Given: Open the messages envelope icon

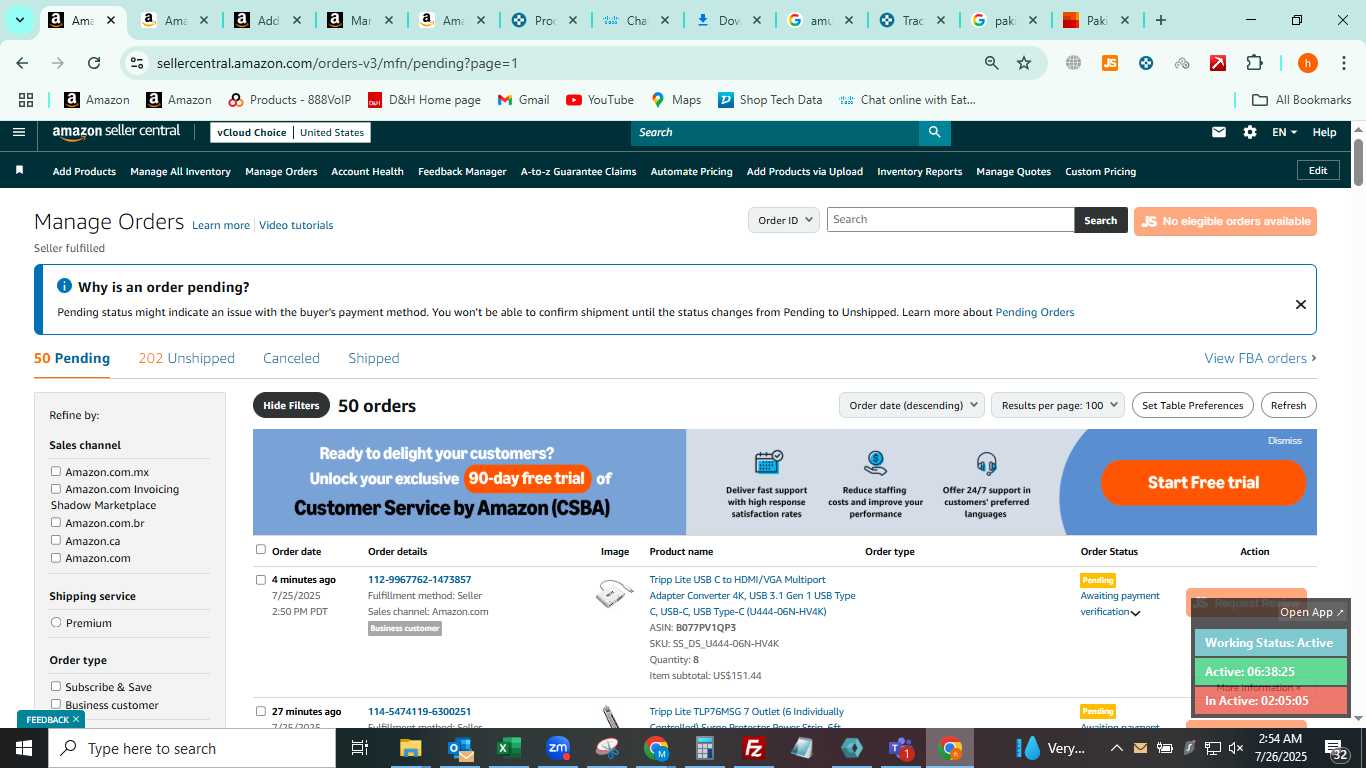Looking at the screenshot, I should click(1219, 132).
